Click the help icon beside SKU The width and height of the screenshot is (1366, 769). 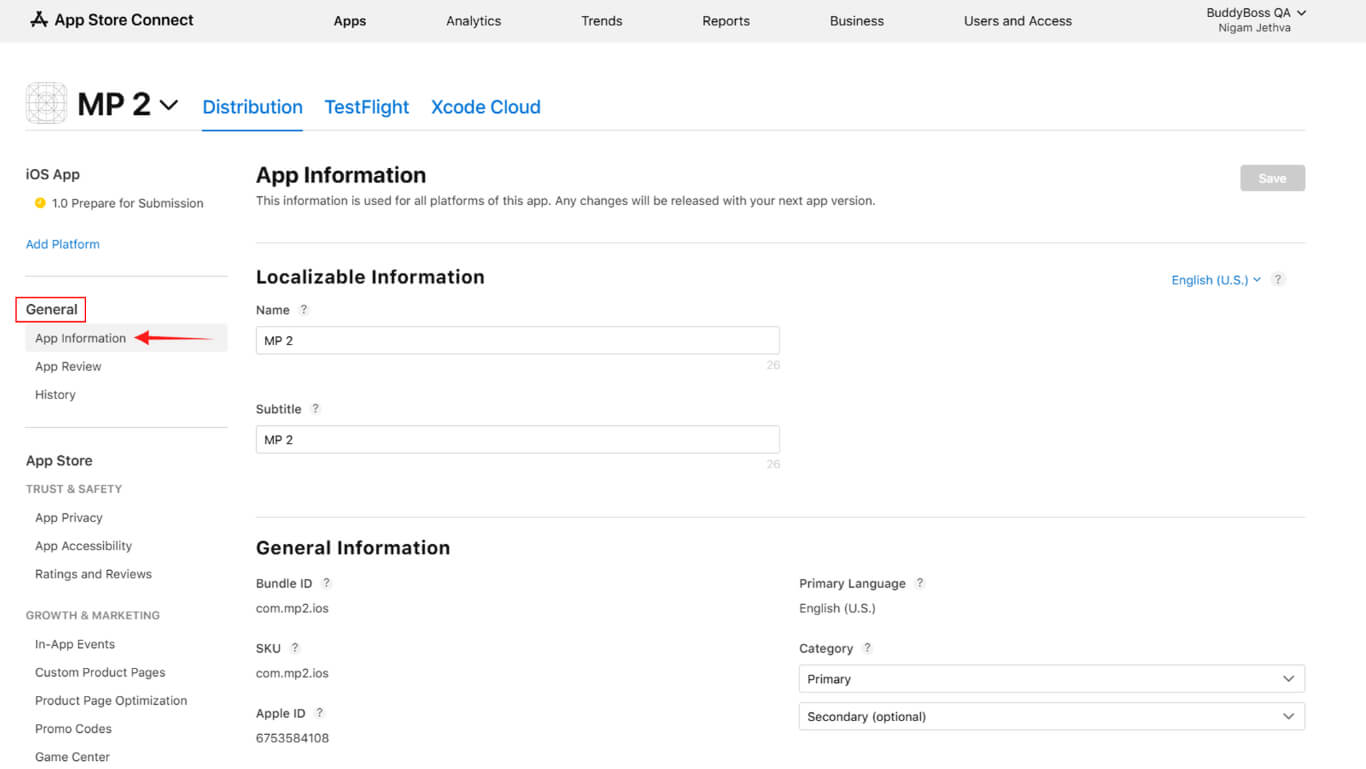(295, 648)
